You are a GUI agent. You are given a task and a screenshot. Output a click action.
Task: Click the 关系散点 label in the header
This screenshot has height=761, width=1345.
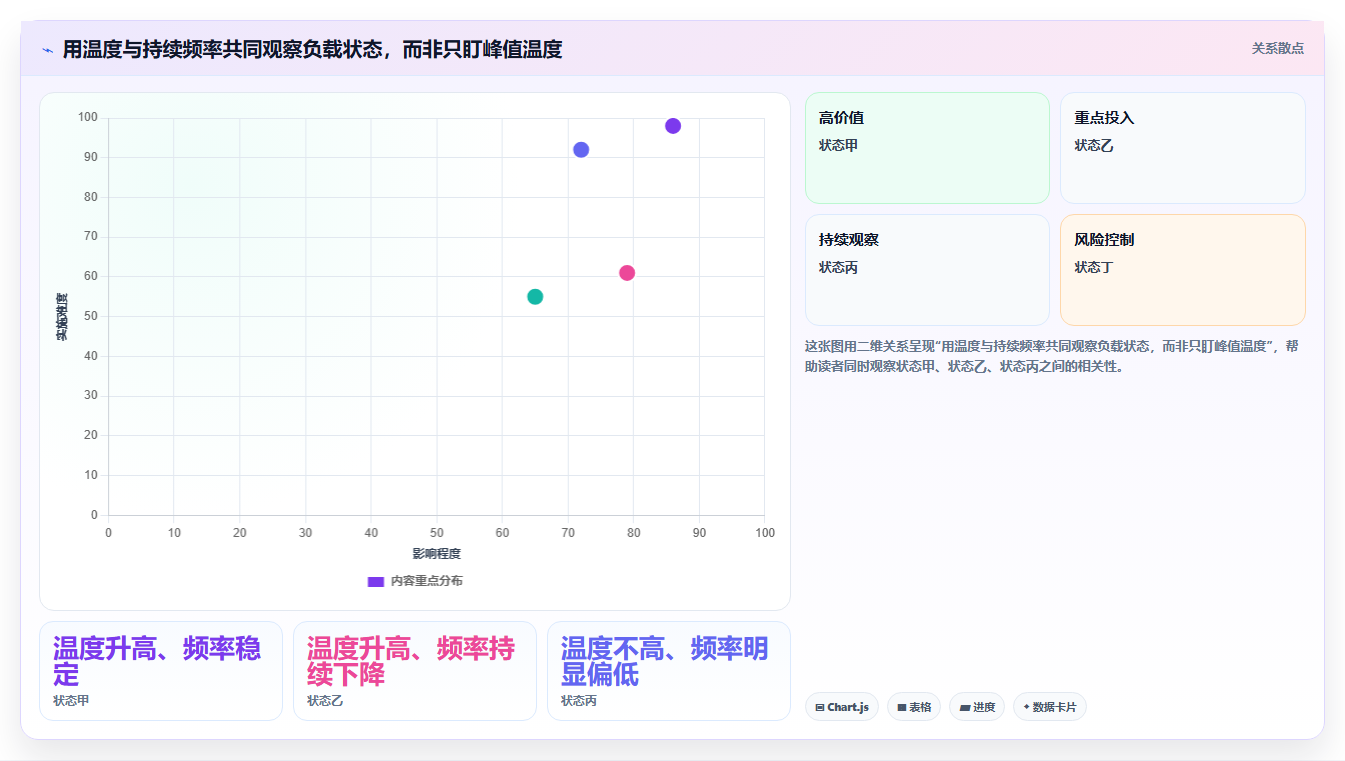(1277, 48)
